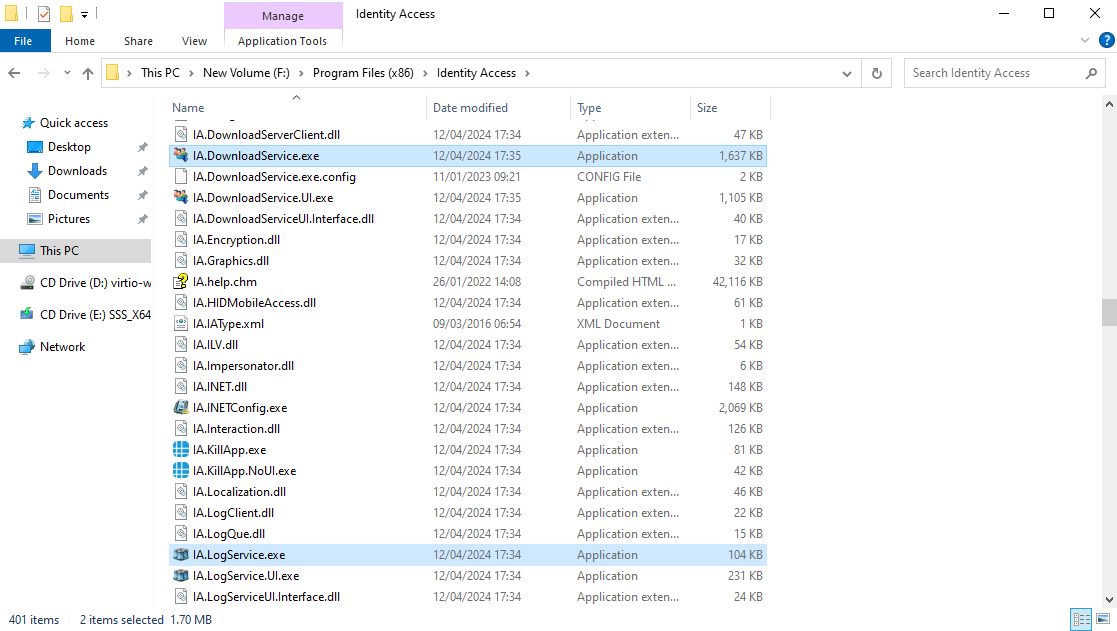Open the File menu tab
This screenshot has width=1117, height=631.
(x=24, y=41)
